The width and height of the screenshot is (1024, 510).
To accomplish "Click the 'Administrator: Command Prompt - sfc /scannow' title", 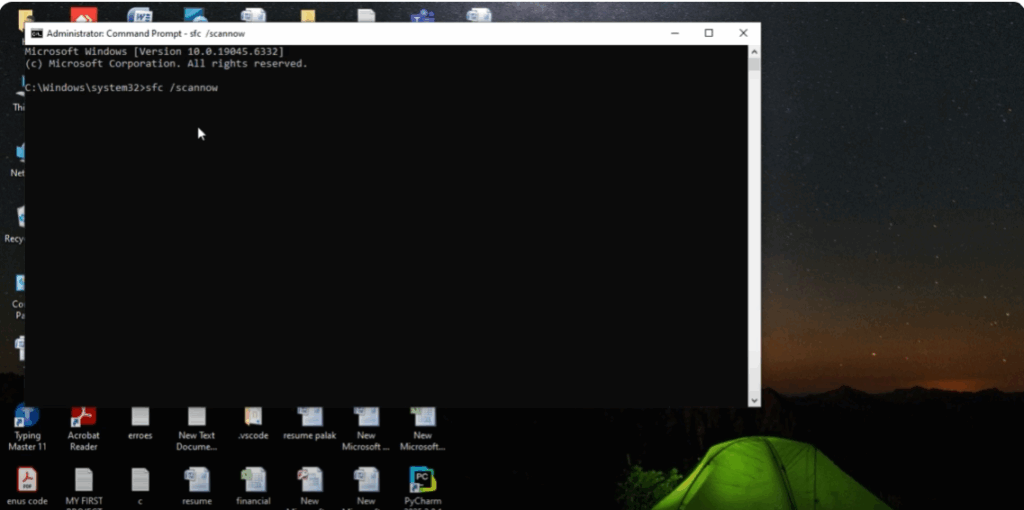I will pyautogui.click(x=146, y=33).
